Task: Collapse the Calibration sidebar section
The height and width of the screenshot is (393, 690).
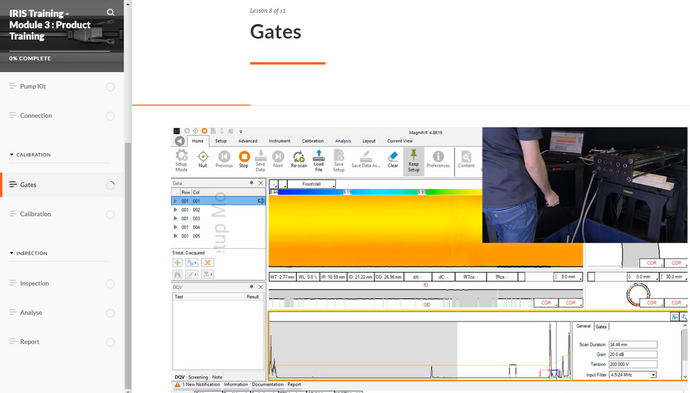Action: coord(30,155)
